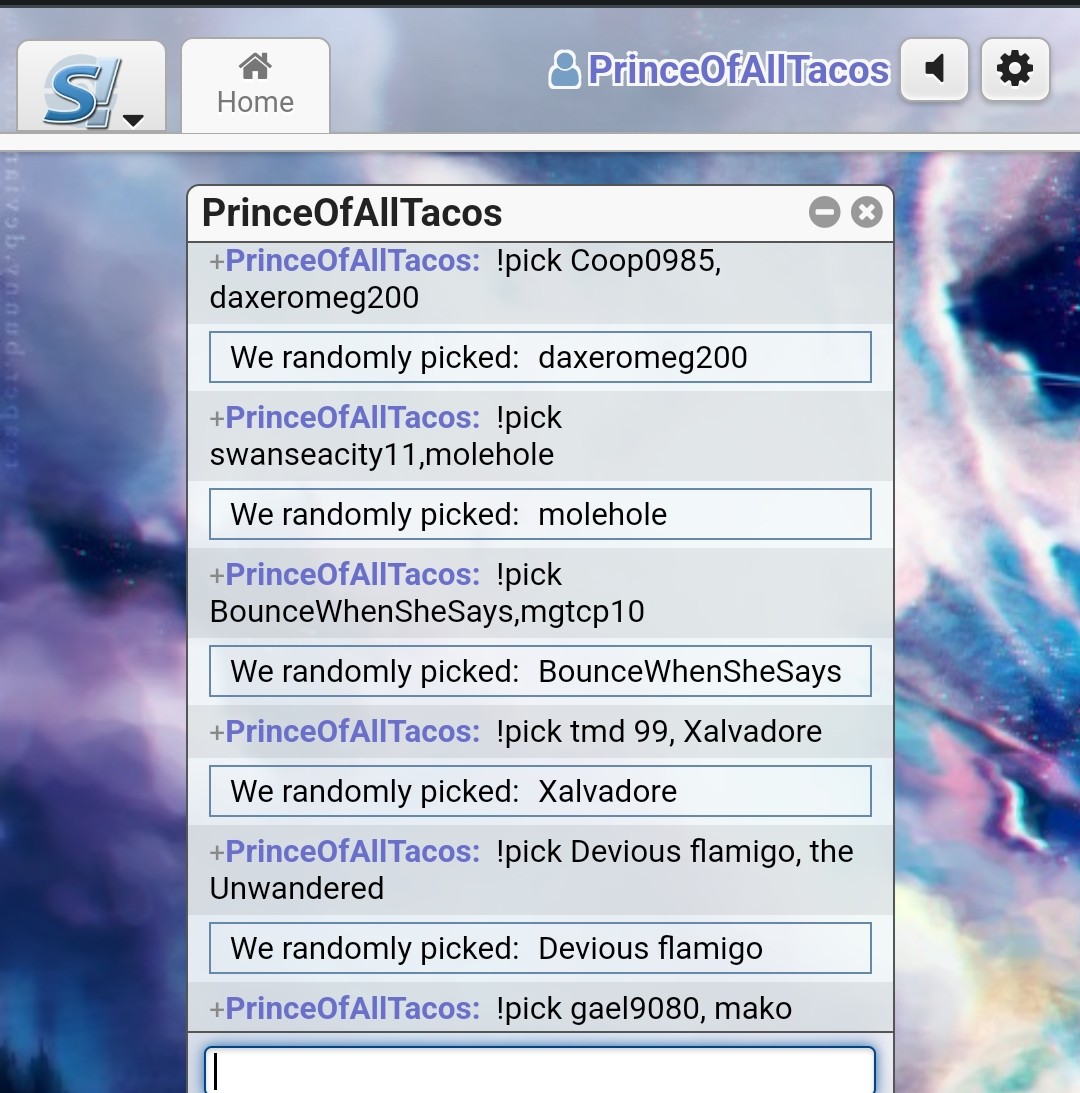Select the 'We randomly picked: Xalvadore' result box
This screenshot has height=1093, width=1080.
point(540,789)
